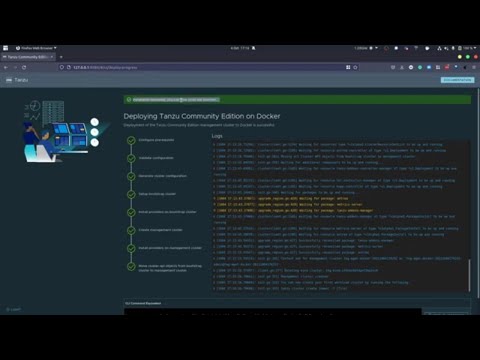Click the browser forward arrow
This screenshot has width=480, height=360.
click(x=15, y=67)
